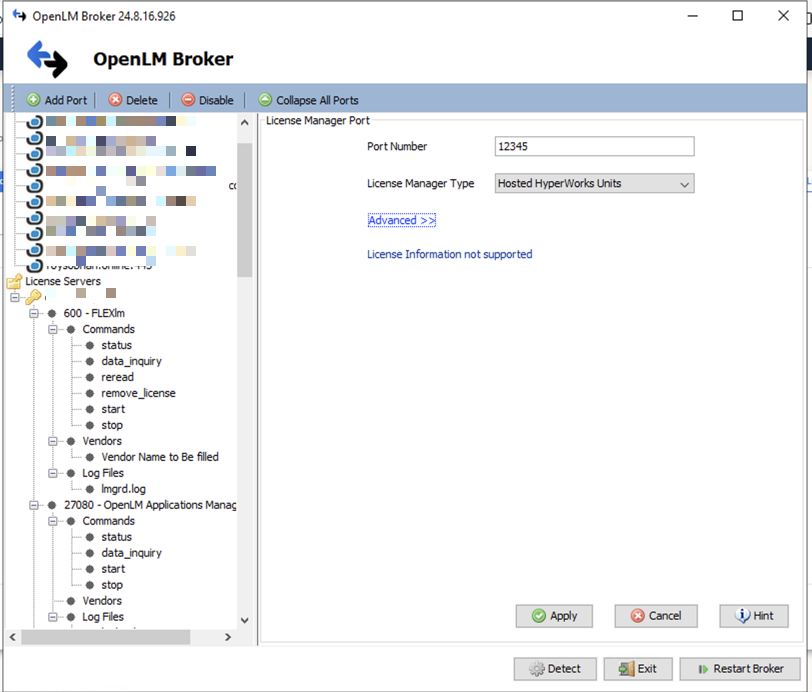812x692 pixels.
Task: Select the data_inquiry command under FLEXlm
Action: (x=131, y=361)
